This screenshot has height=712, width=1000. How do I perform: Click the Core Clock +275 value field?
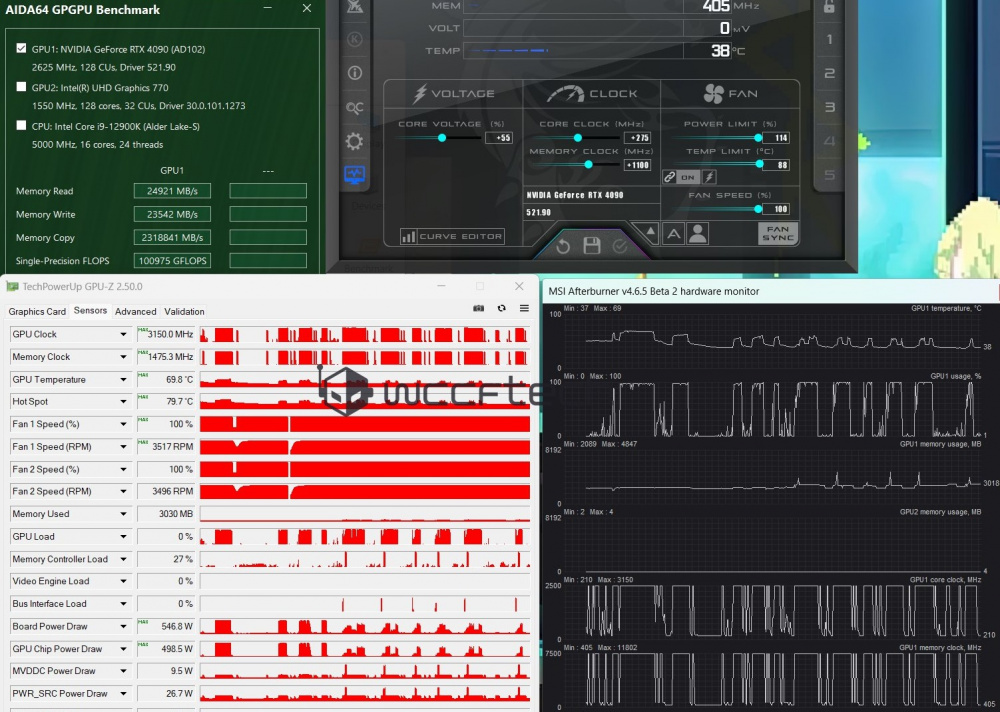tap(637, 138)
